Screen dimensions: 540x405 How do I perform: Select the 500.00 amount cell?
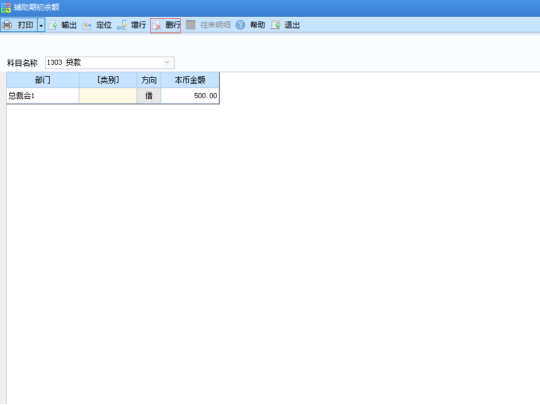[x=190, y=96]
